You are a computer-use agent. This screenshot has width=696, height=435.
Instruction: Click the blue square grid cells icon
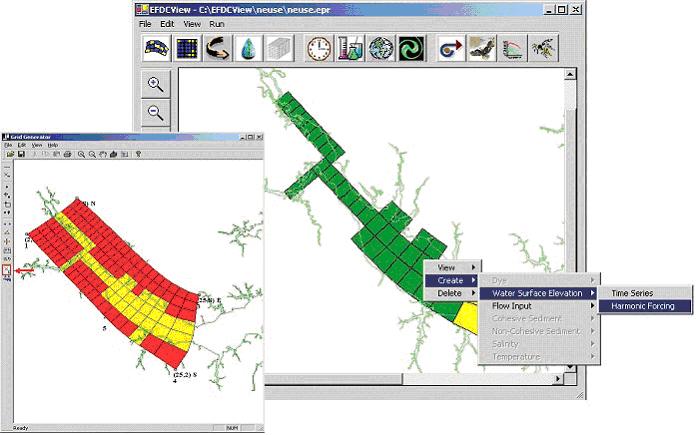coord(187,48)
